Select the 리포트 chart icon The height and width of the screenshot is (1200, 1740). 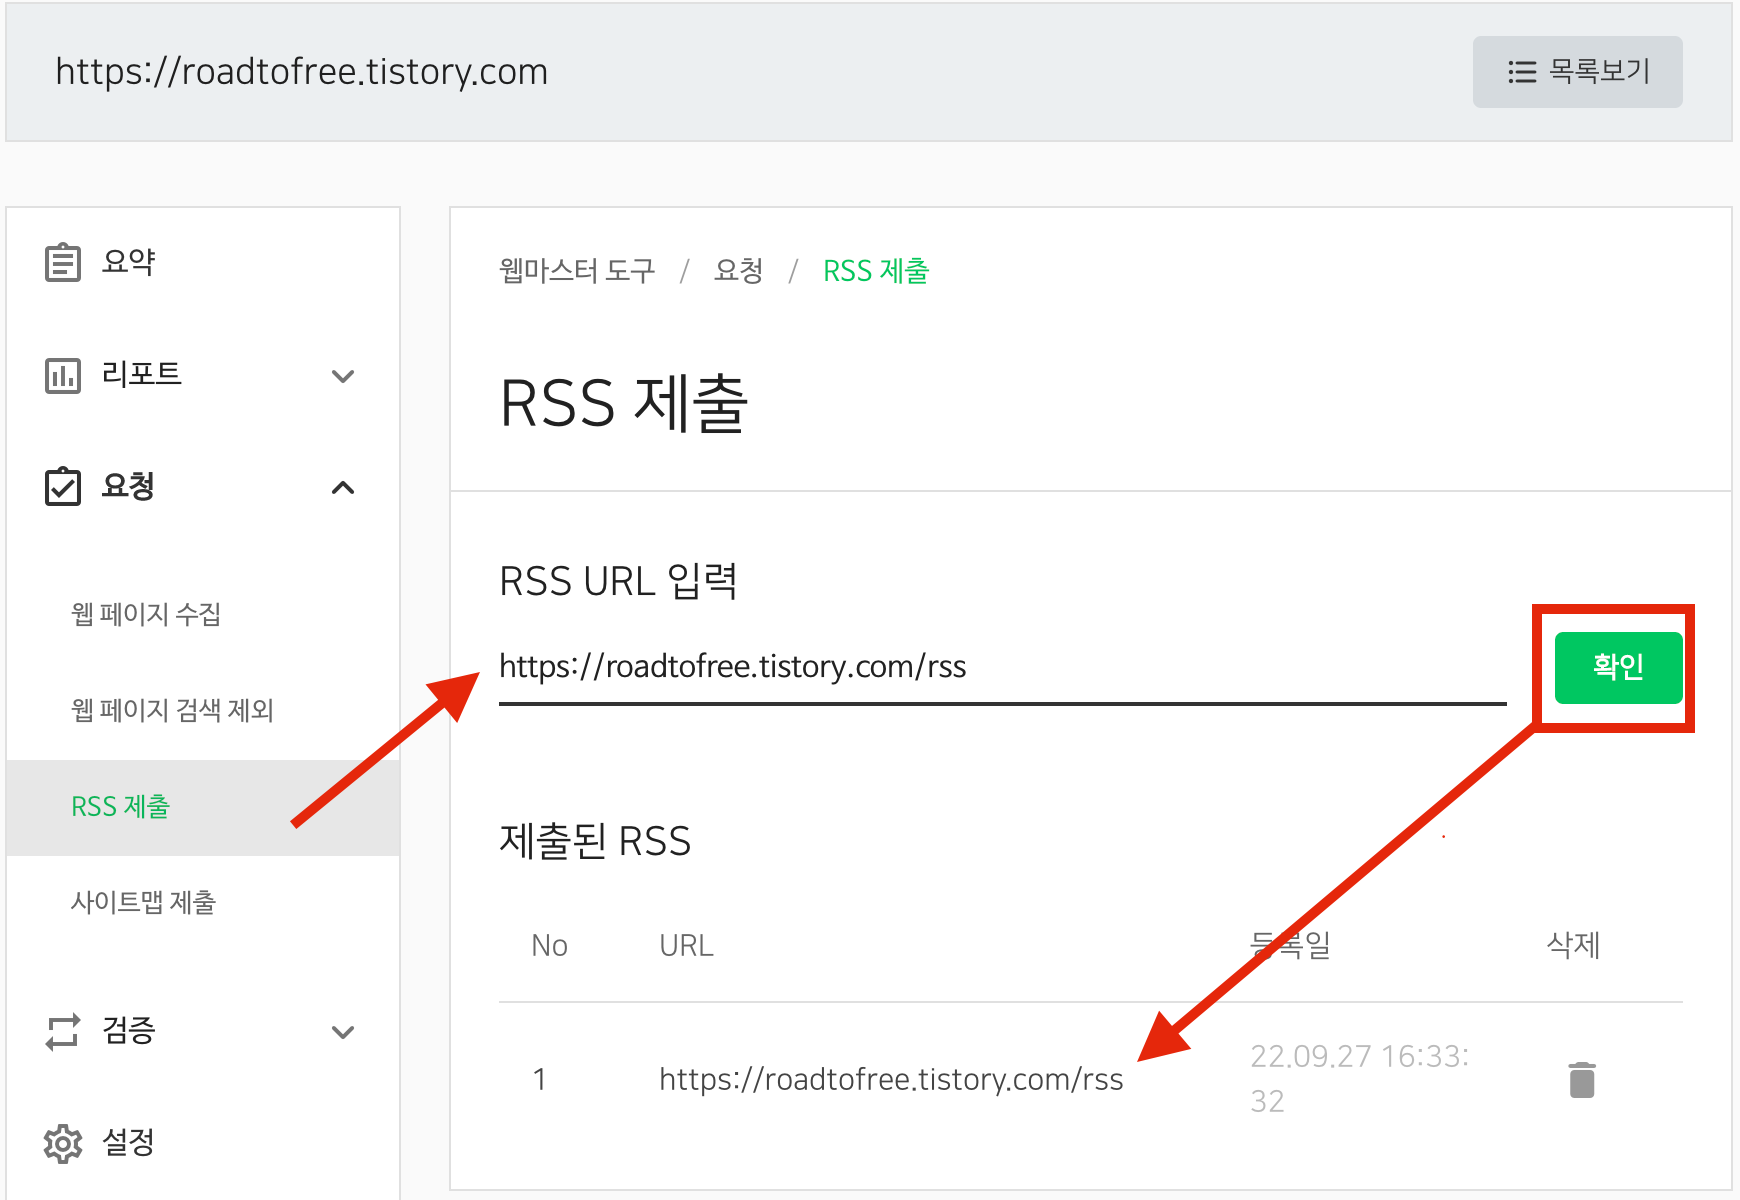[62, 376]
